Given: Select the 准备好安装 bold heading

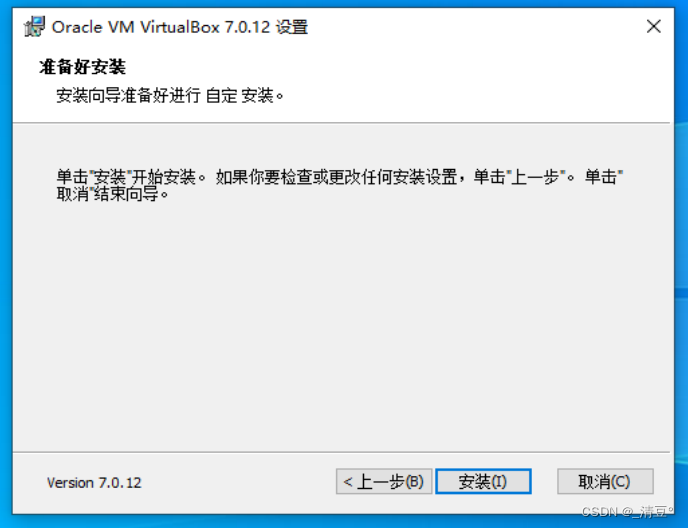Looking at the screenshot, I should point(82,67).
